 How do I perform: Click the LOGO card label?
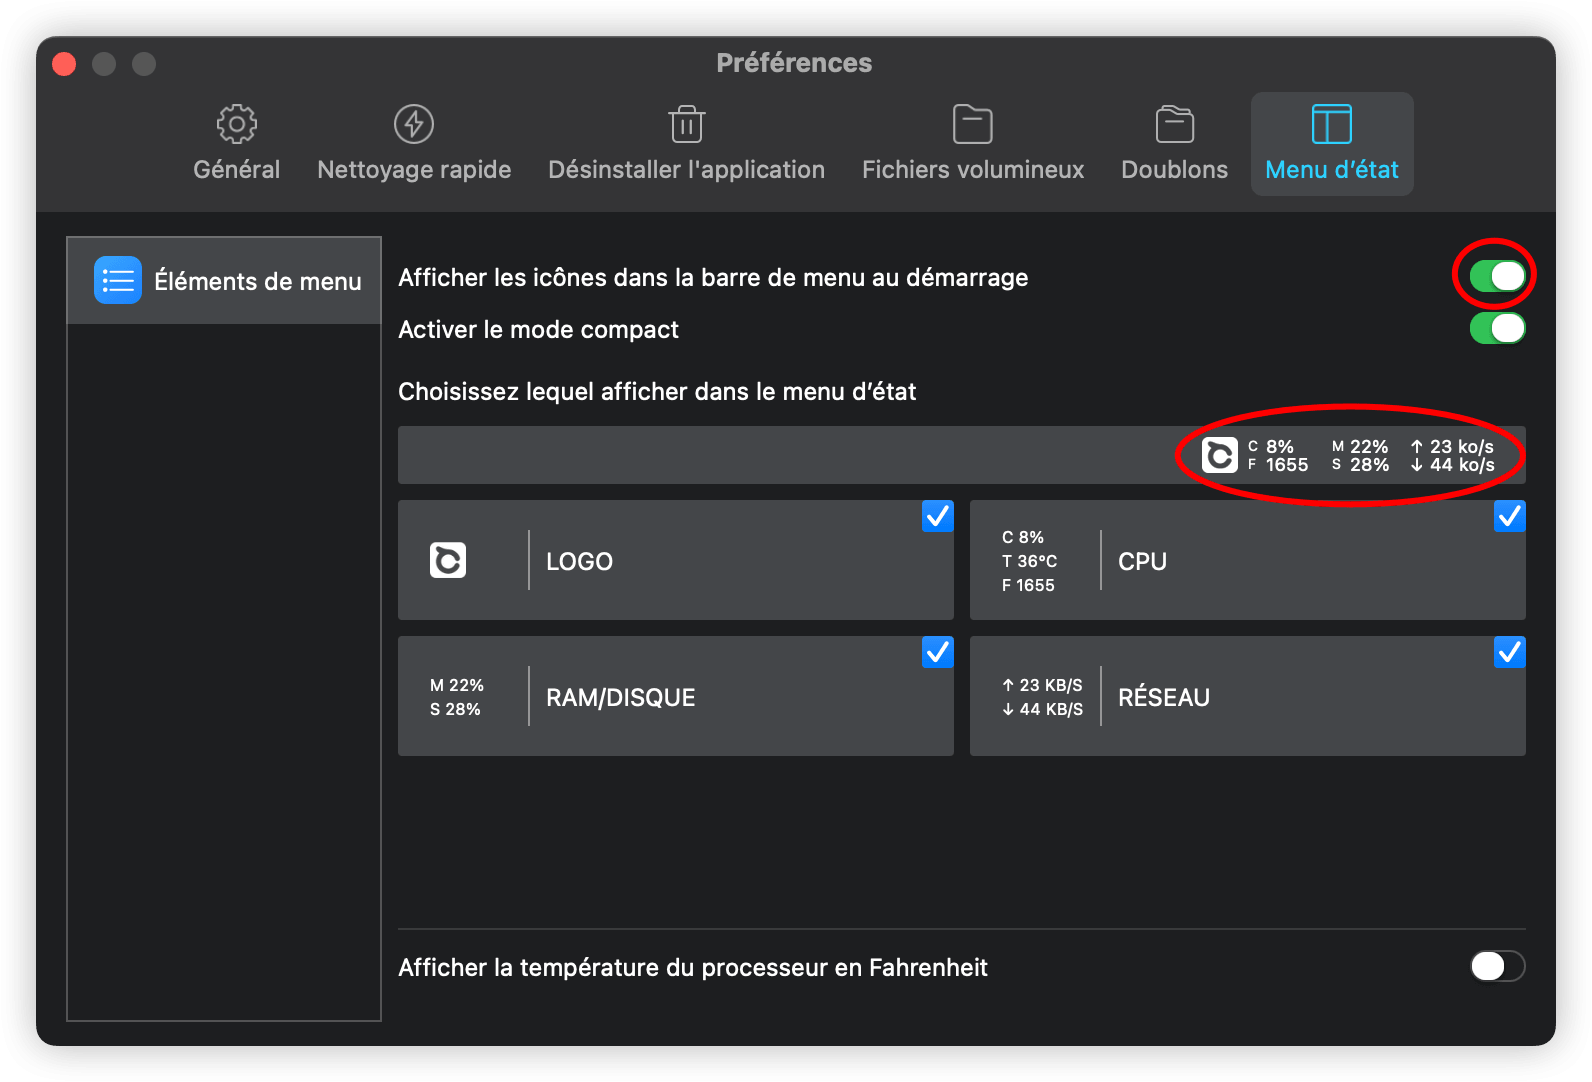click(579, 561)
